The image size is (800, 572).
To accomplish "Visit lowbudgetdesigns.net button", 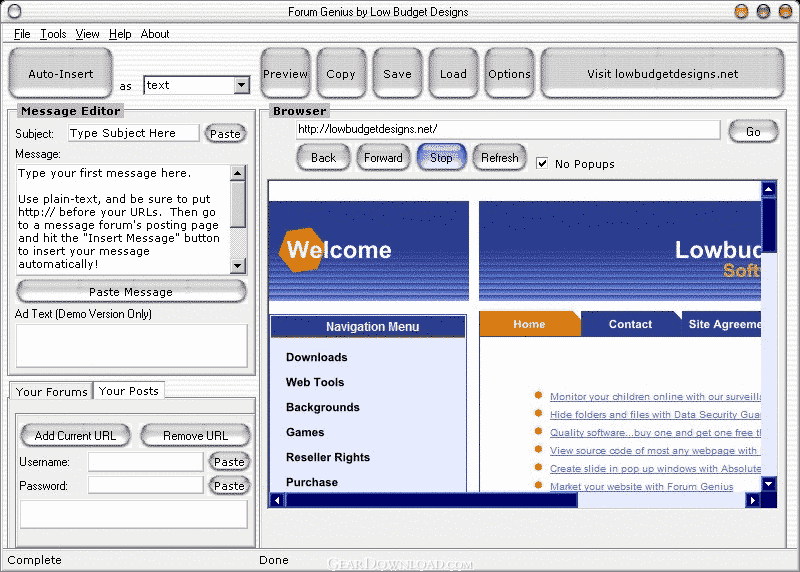I will pyautogui.click(x=662, y=73).
